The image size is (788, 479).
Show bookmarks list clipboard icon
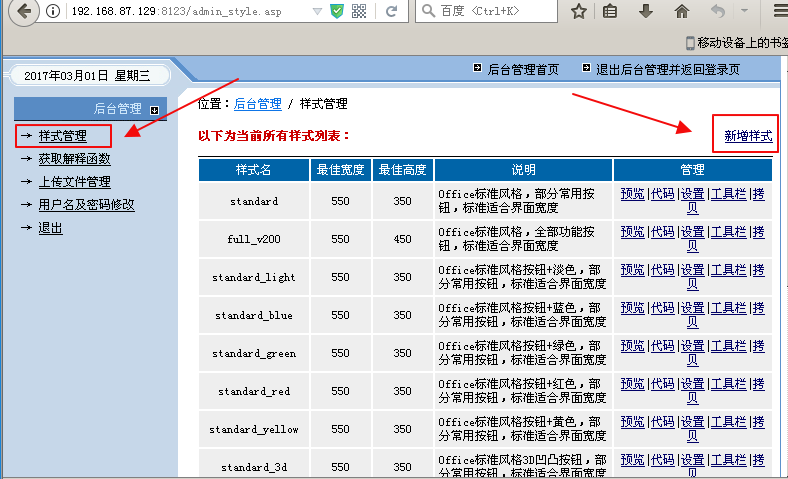[x=610, y=11]
